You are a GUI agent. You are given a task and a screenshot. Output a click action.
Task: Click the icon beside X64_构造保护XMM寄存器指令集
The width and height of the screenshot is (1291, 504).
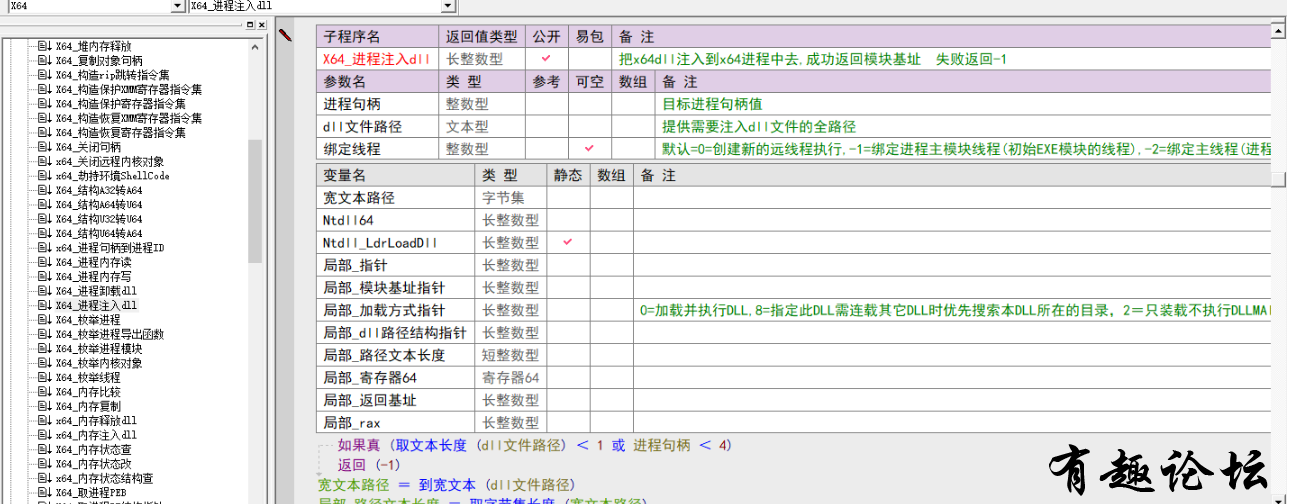pyautogui.click(x=44, y=89)
